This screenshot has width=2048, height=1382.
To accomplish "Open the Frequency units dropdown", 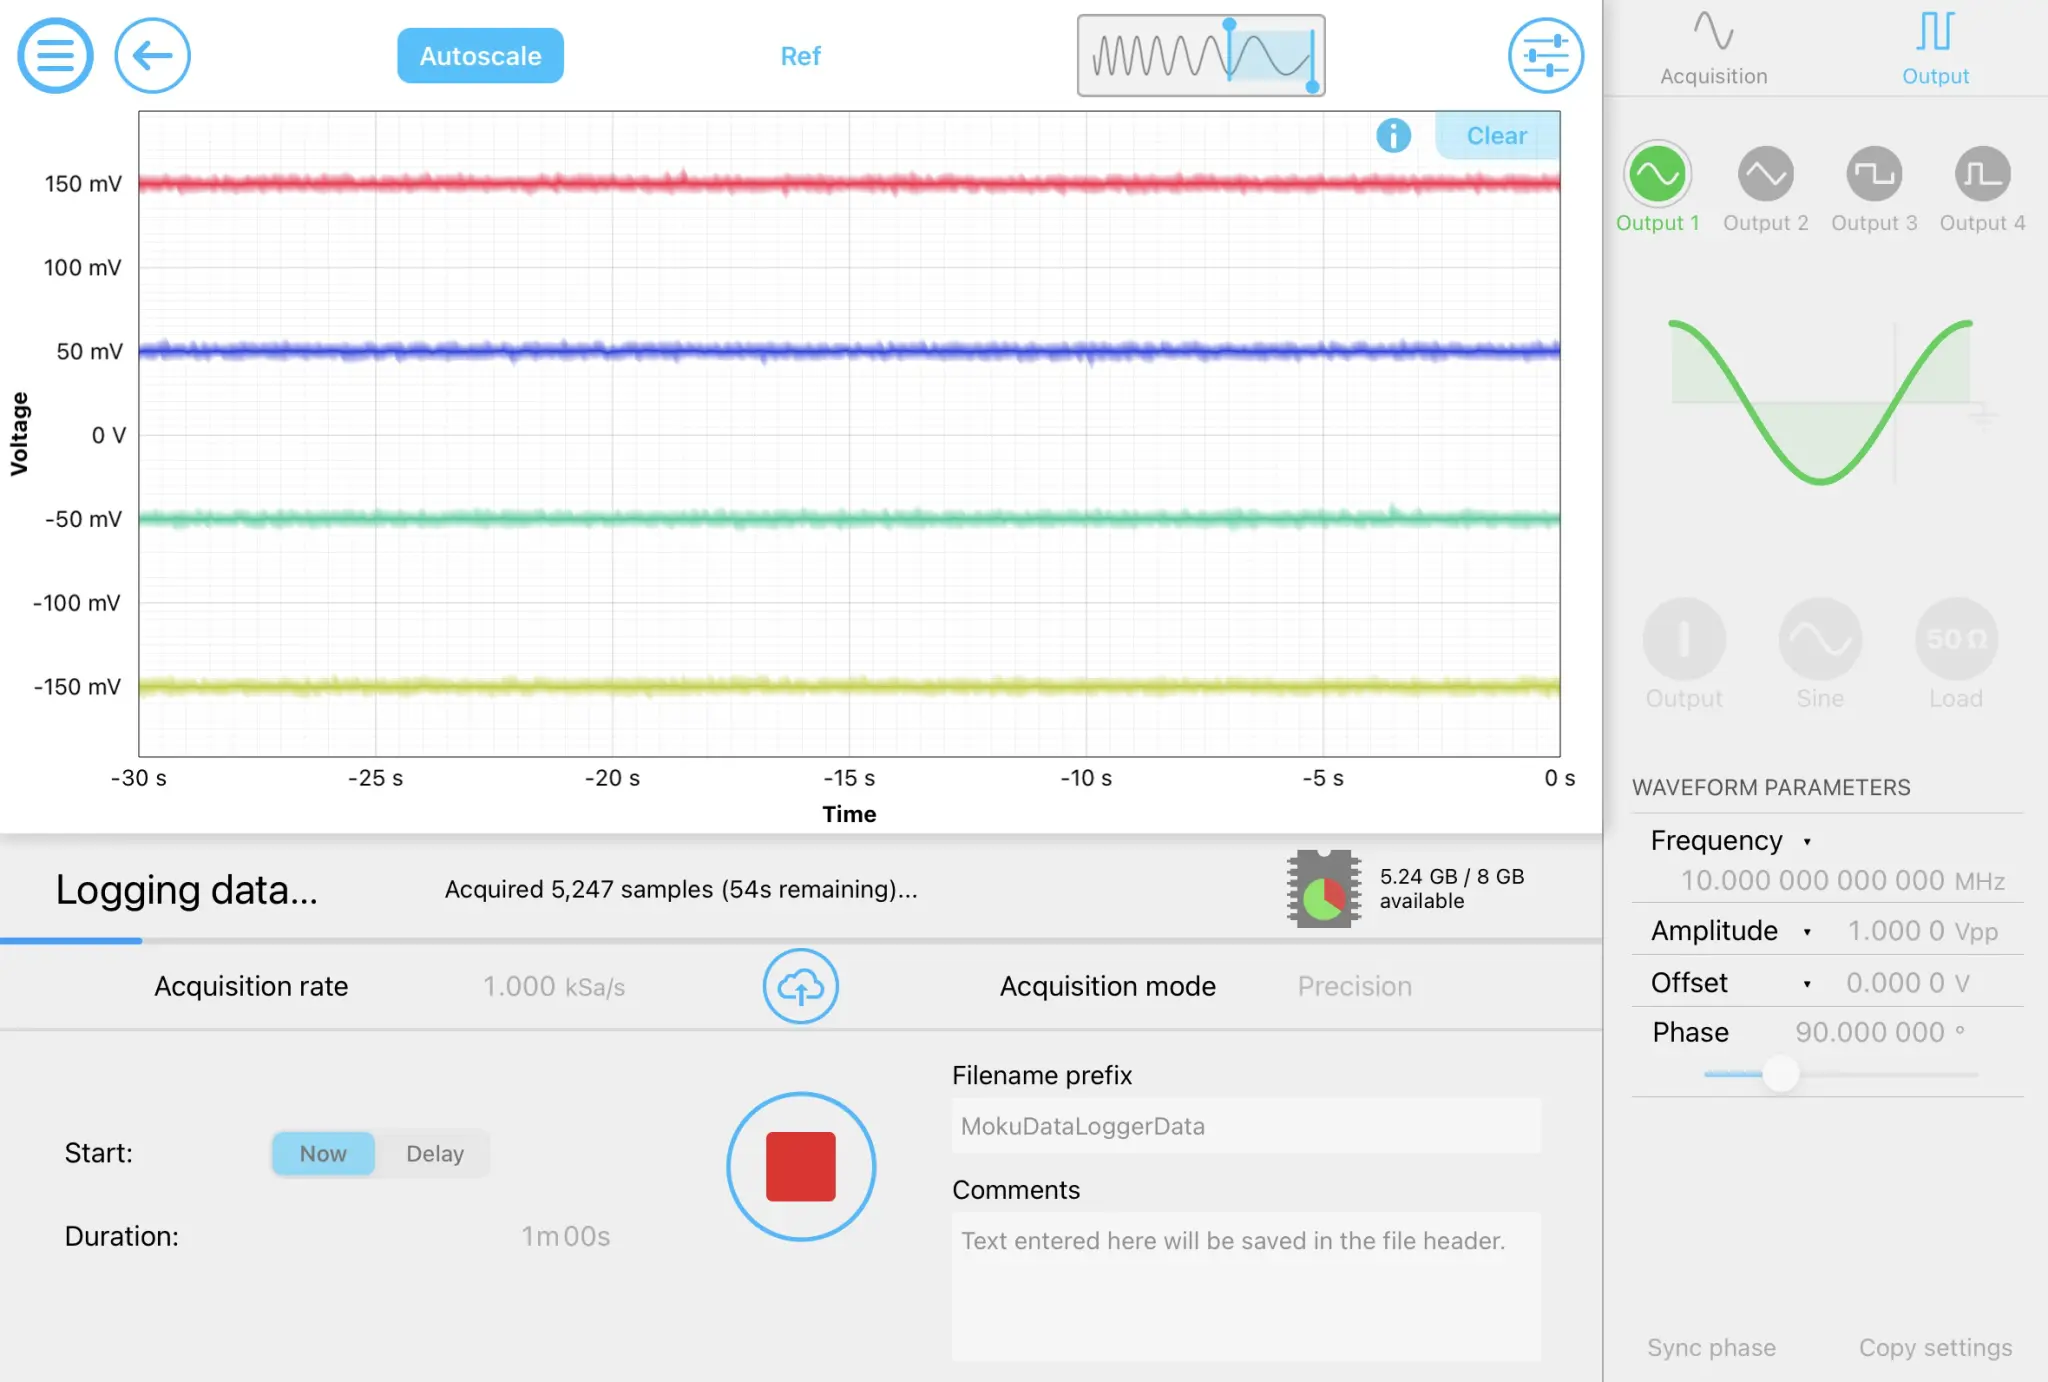I will click(x=1808, y=841).
